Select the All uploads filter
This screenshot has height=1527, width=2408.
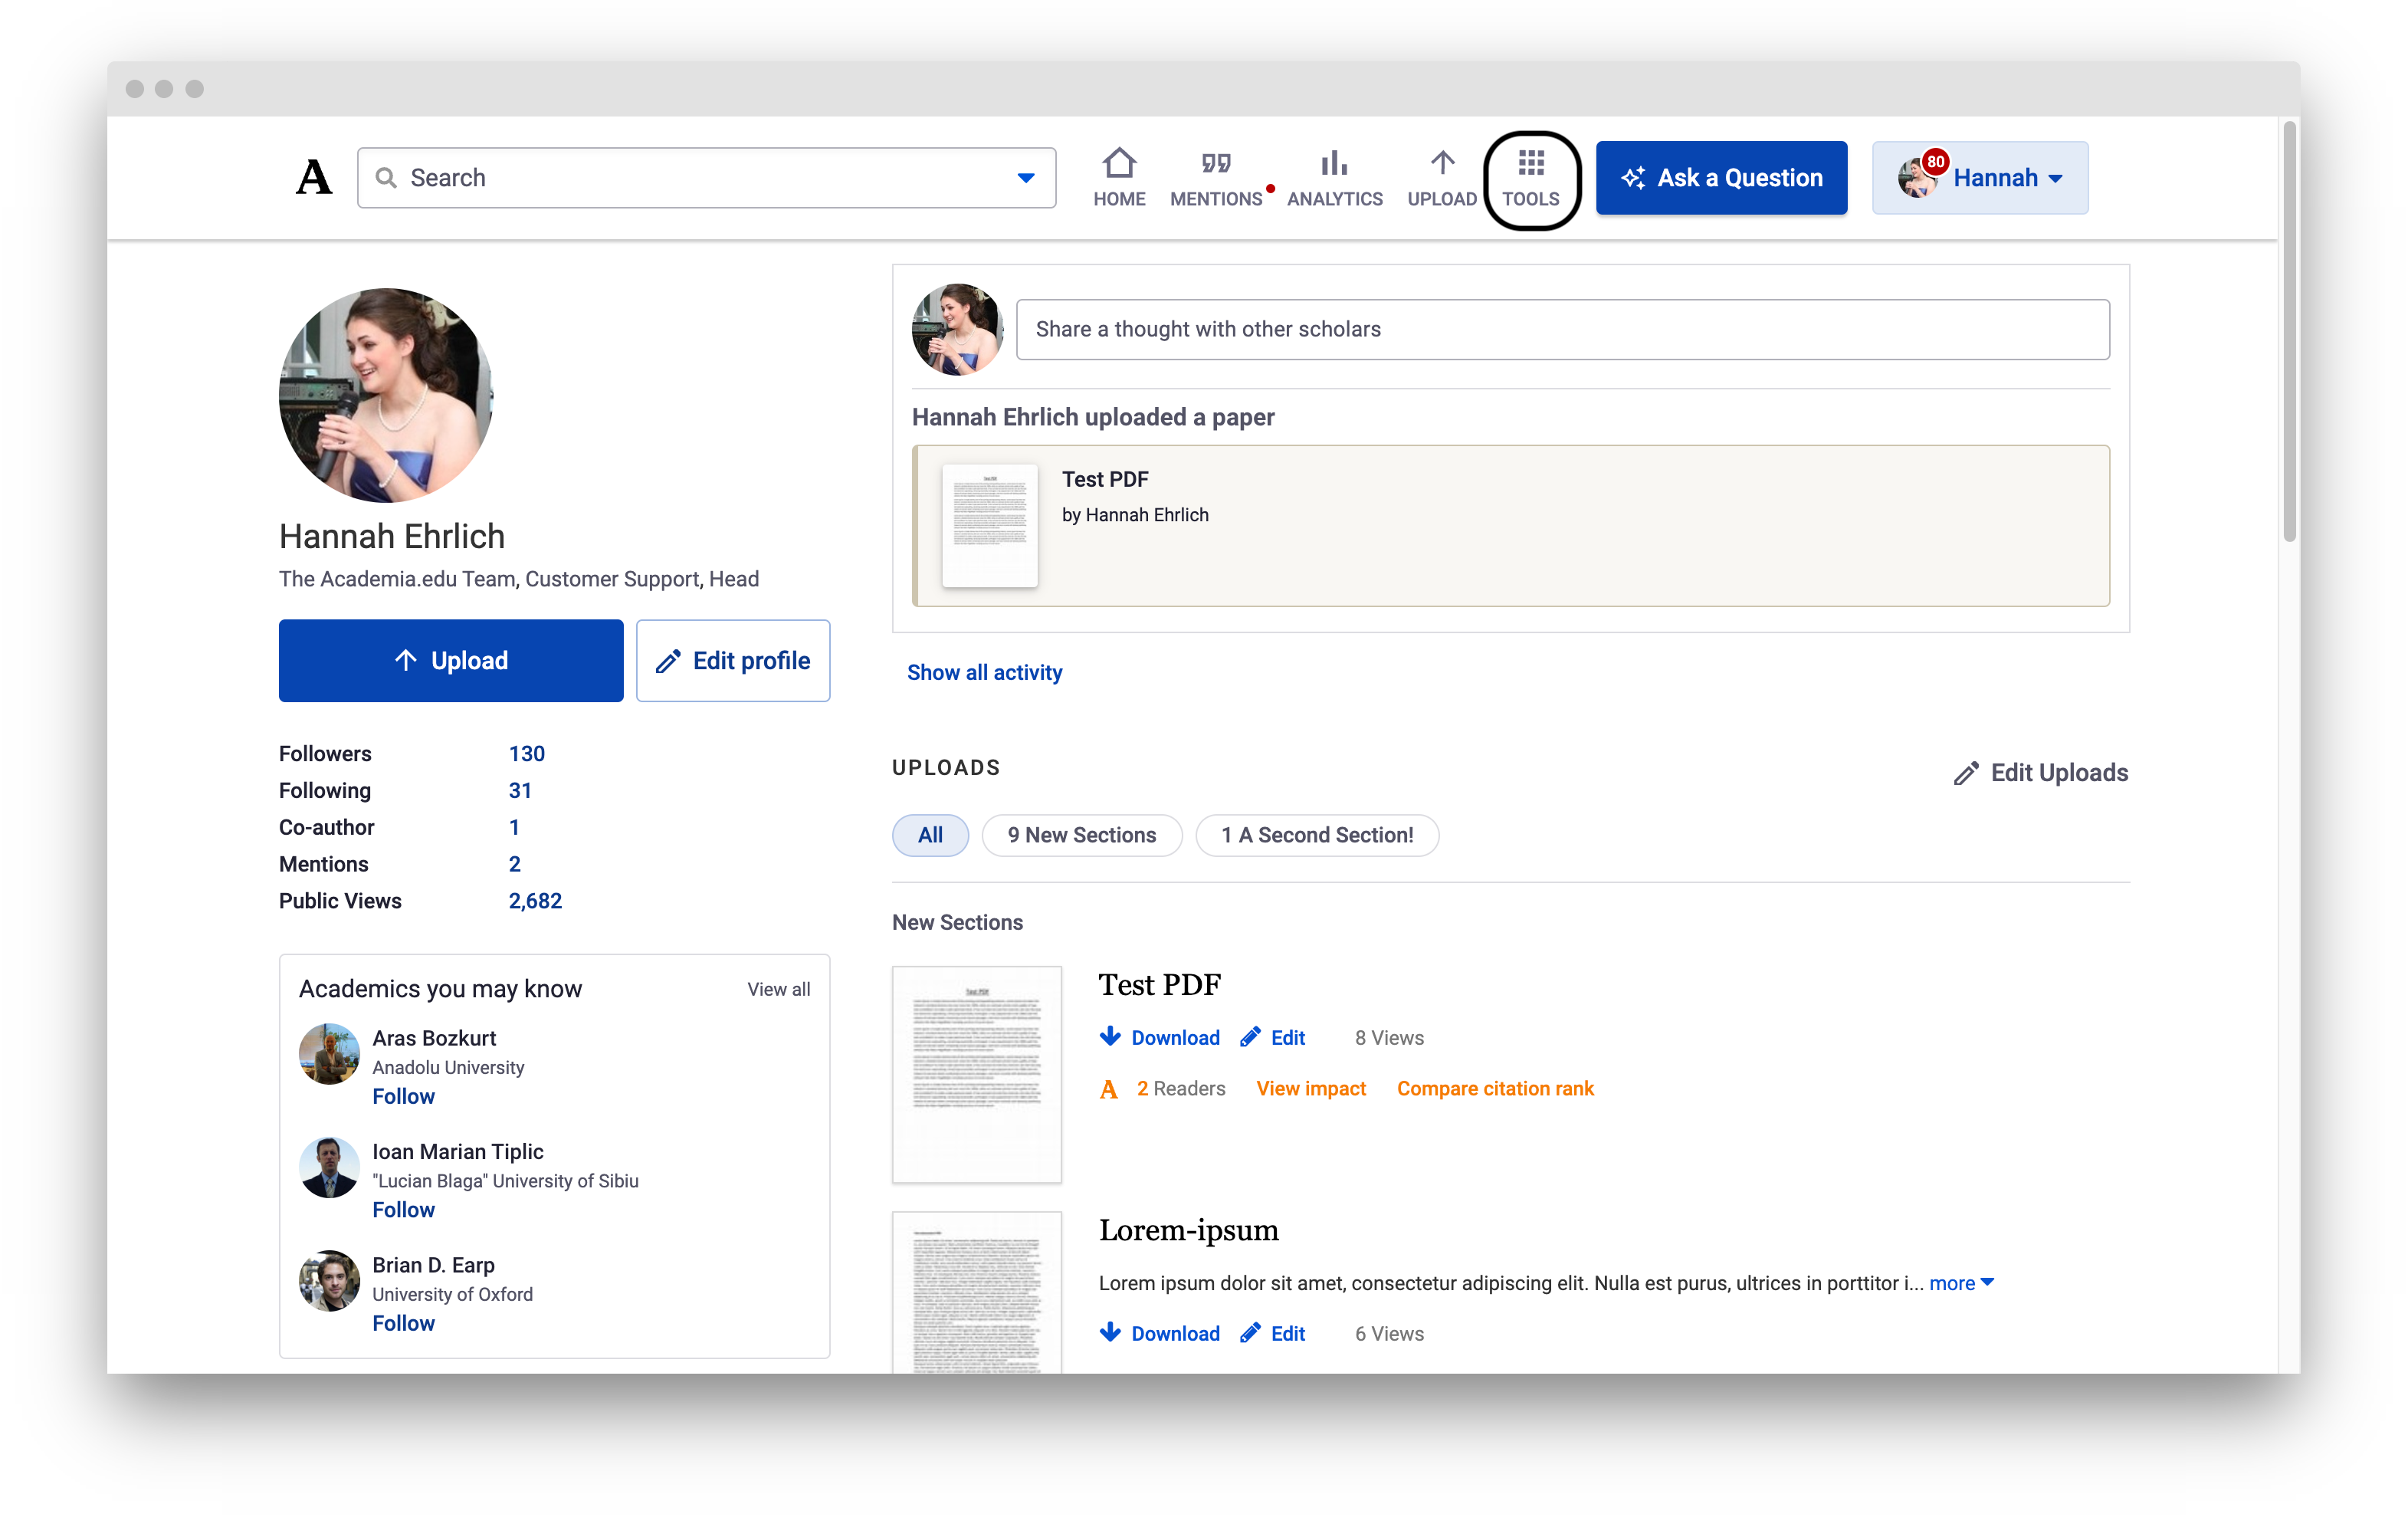930,835
